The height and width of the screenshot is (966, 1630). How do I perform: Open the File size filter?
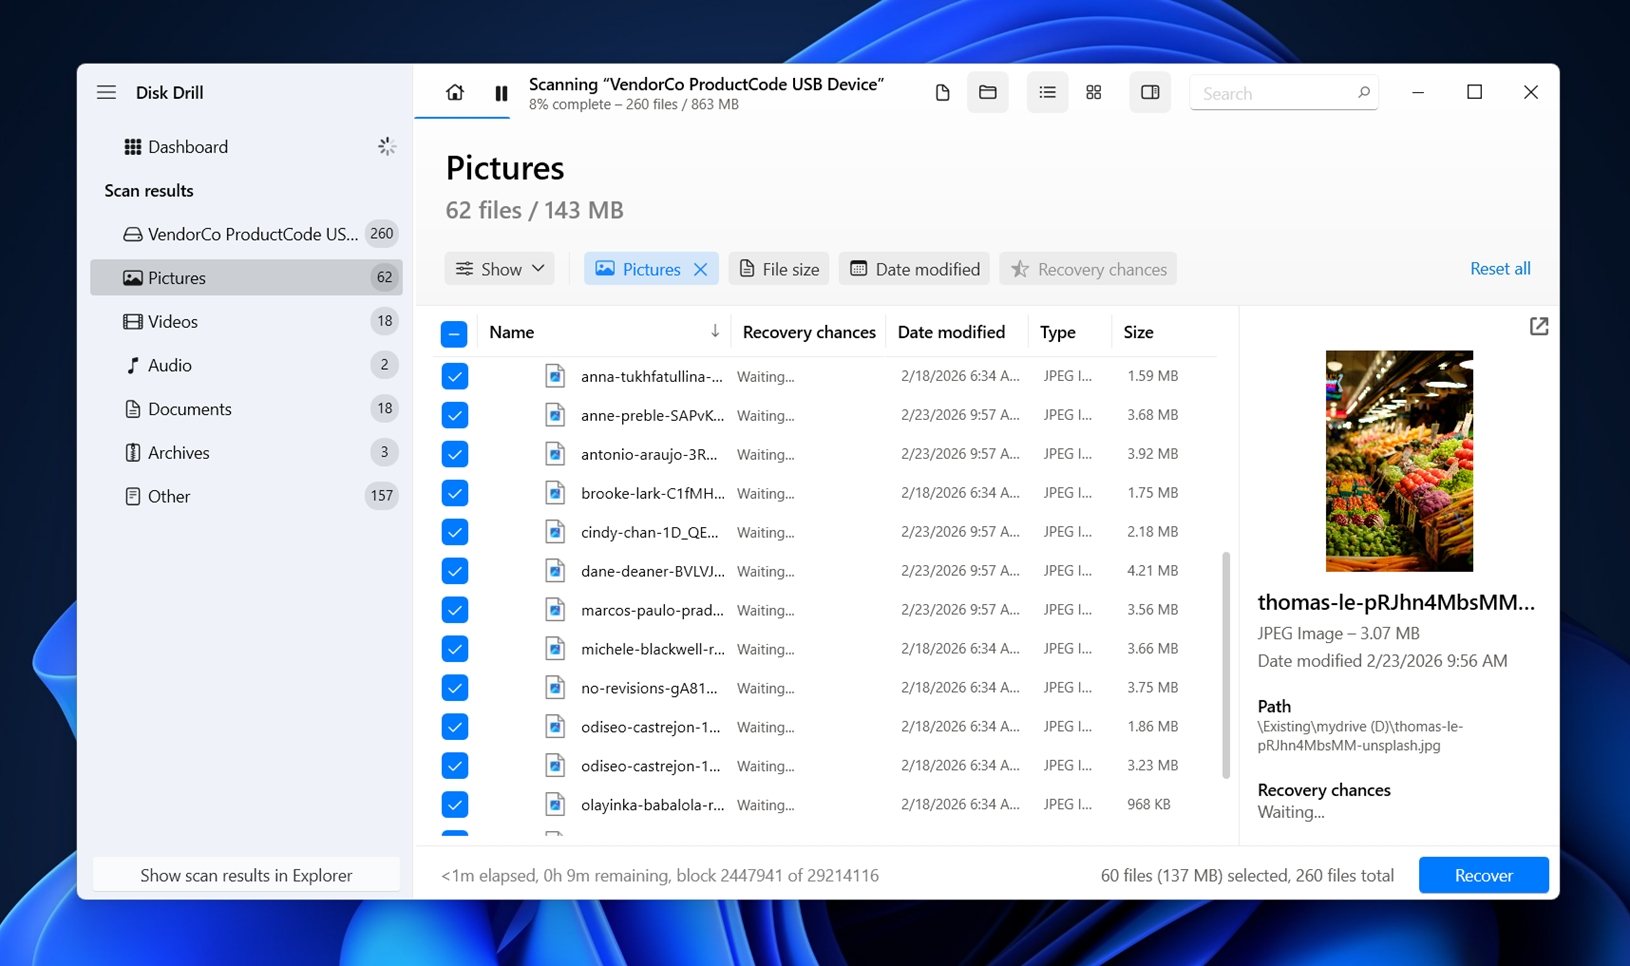pos(778,268)
